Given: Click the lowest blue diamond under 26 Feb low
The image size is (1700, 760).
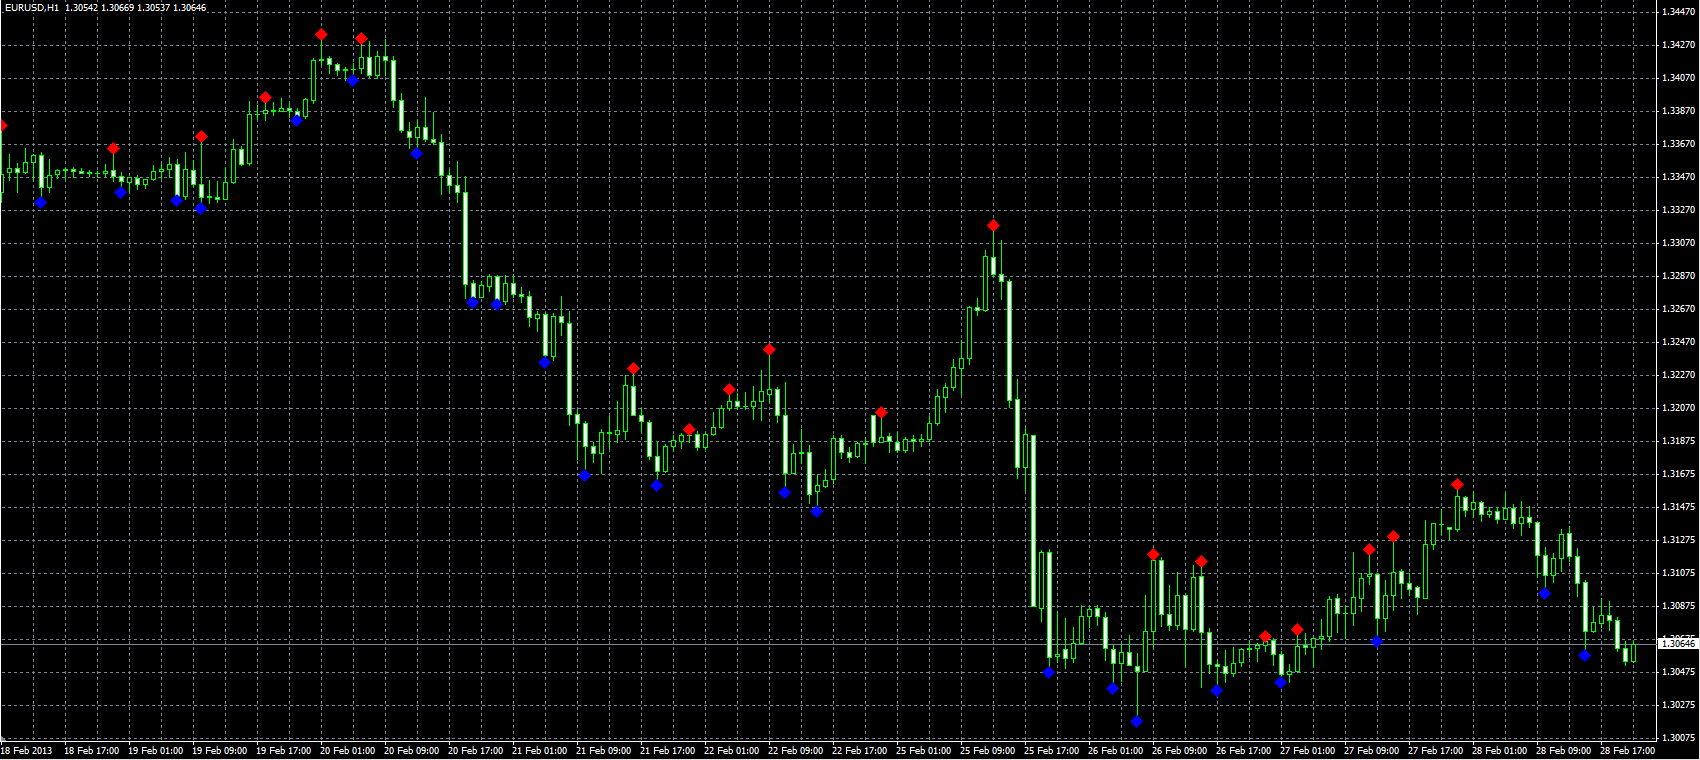Looking at the screenshot, I should coord(1137,721).
